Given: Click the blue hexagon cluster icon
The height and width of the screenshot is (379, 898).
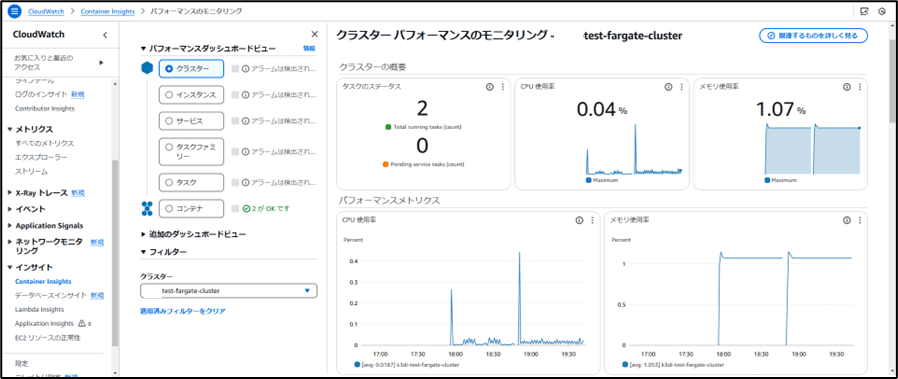Looking at the screenshot, I should pos(147,68).
